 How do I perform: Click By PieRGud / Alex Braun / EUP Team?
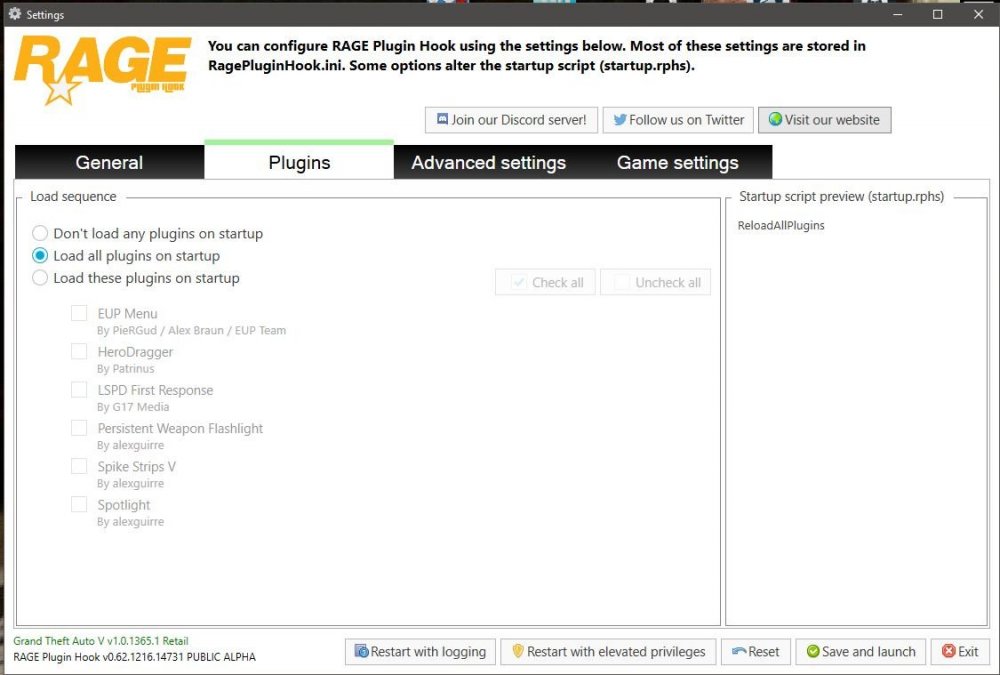[191, 330]
